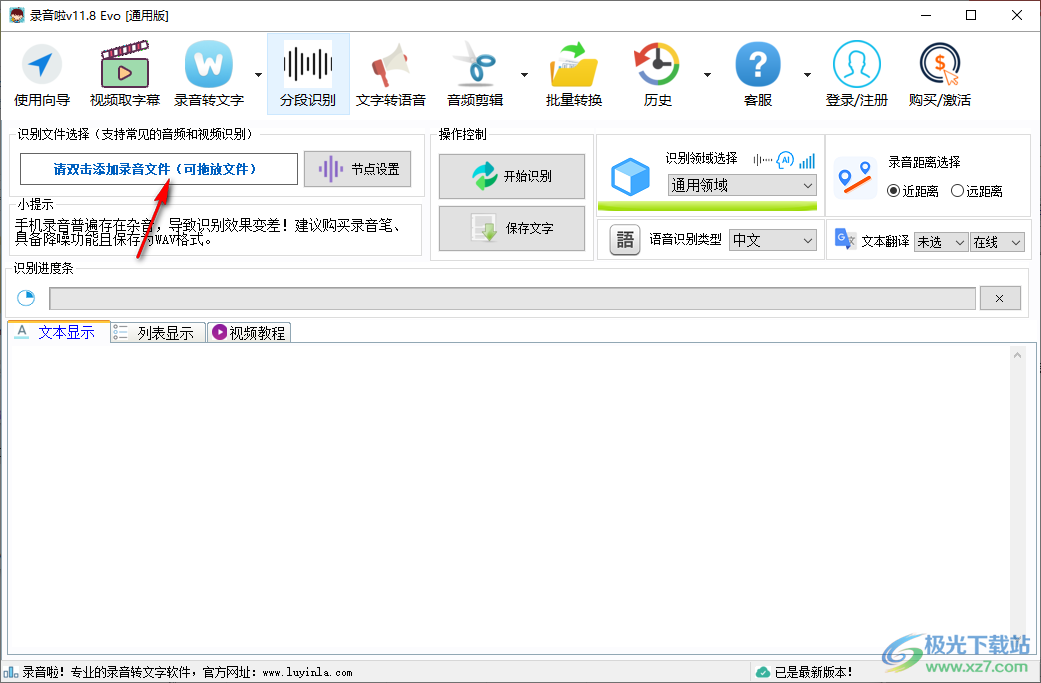Minimize the 录音啦 window
The width and height of the screenshot is (1041, 683).
click(926, 15)
